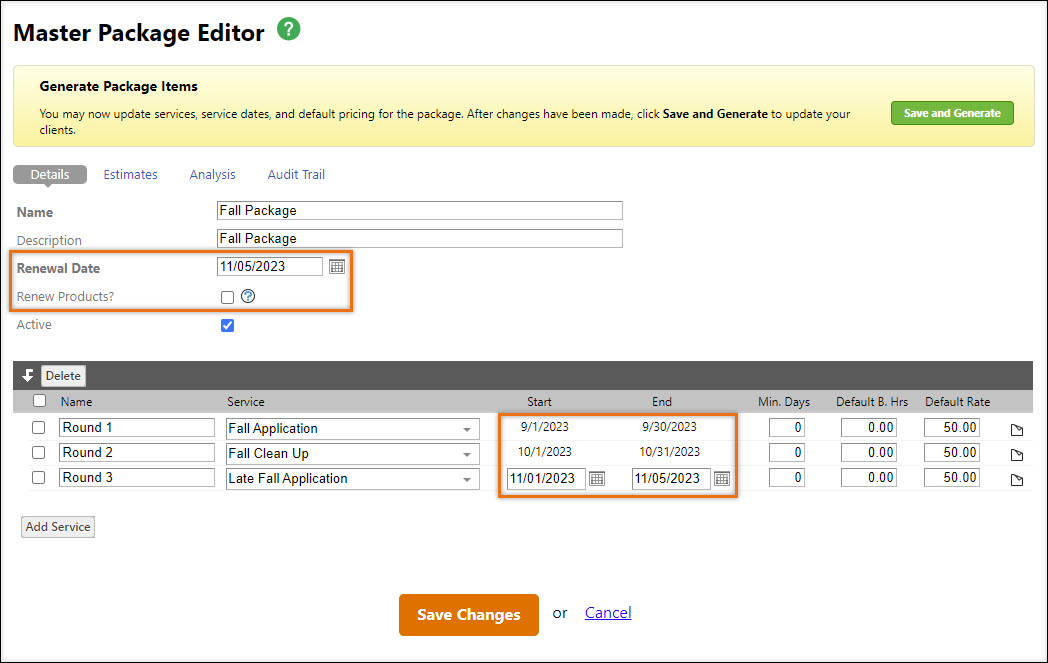Expand the Late Fall Application service dropdown

point(466,479)
